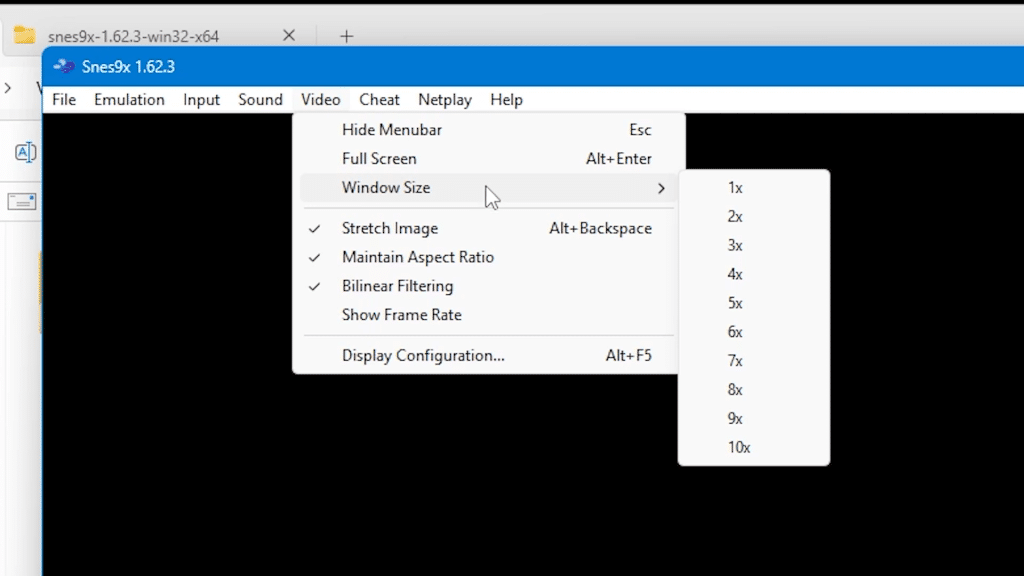This screenshot has width=1024, height=576.
Task: Click the rename icon in Explorer toolbar
Action: coord(25,152)
